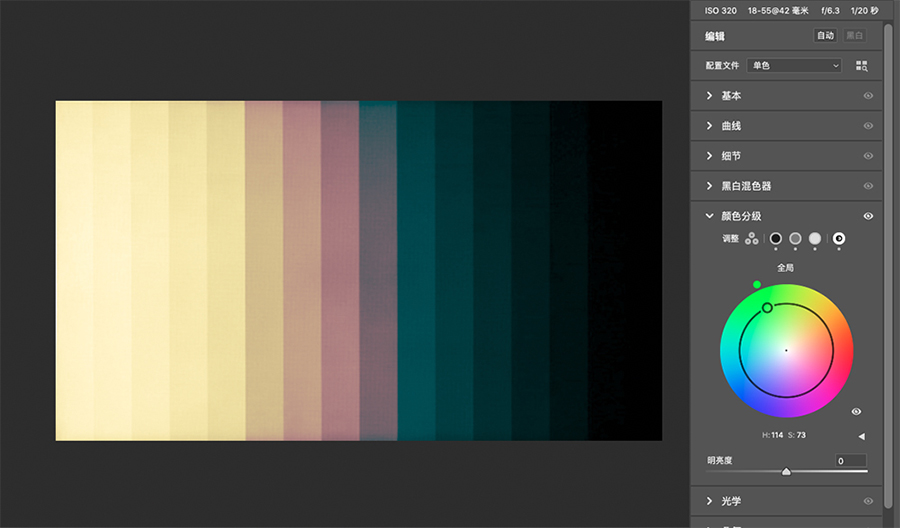Click the eye icon below the color wheel
Image resolution: width=900 pixels, height=528 pixels.
coord(856,412)
